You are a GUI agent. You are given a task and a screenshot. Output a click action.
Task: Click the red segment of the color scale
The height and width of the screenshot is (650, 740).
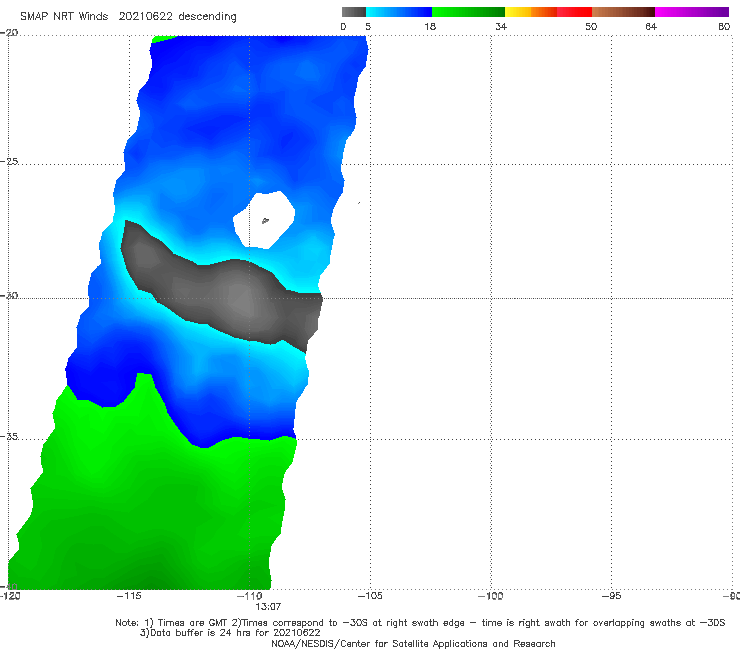(574, 12)
